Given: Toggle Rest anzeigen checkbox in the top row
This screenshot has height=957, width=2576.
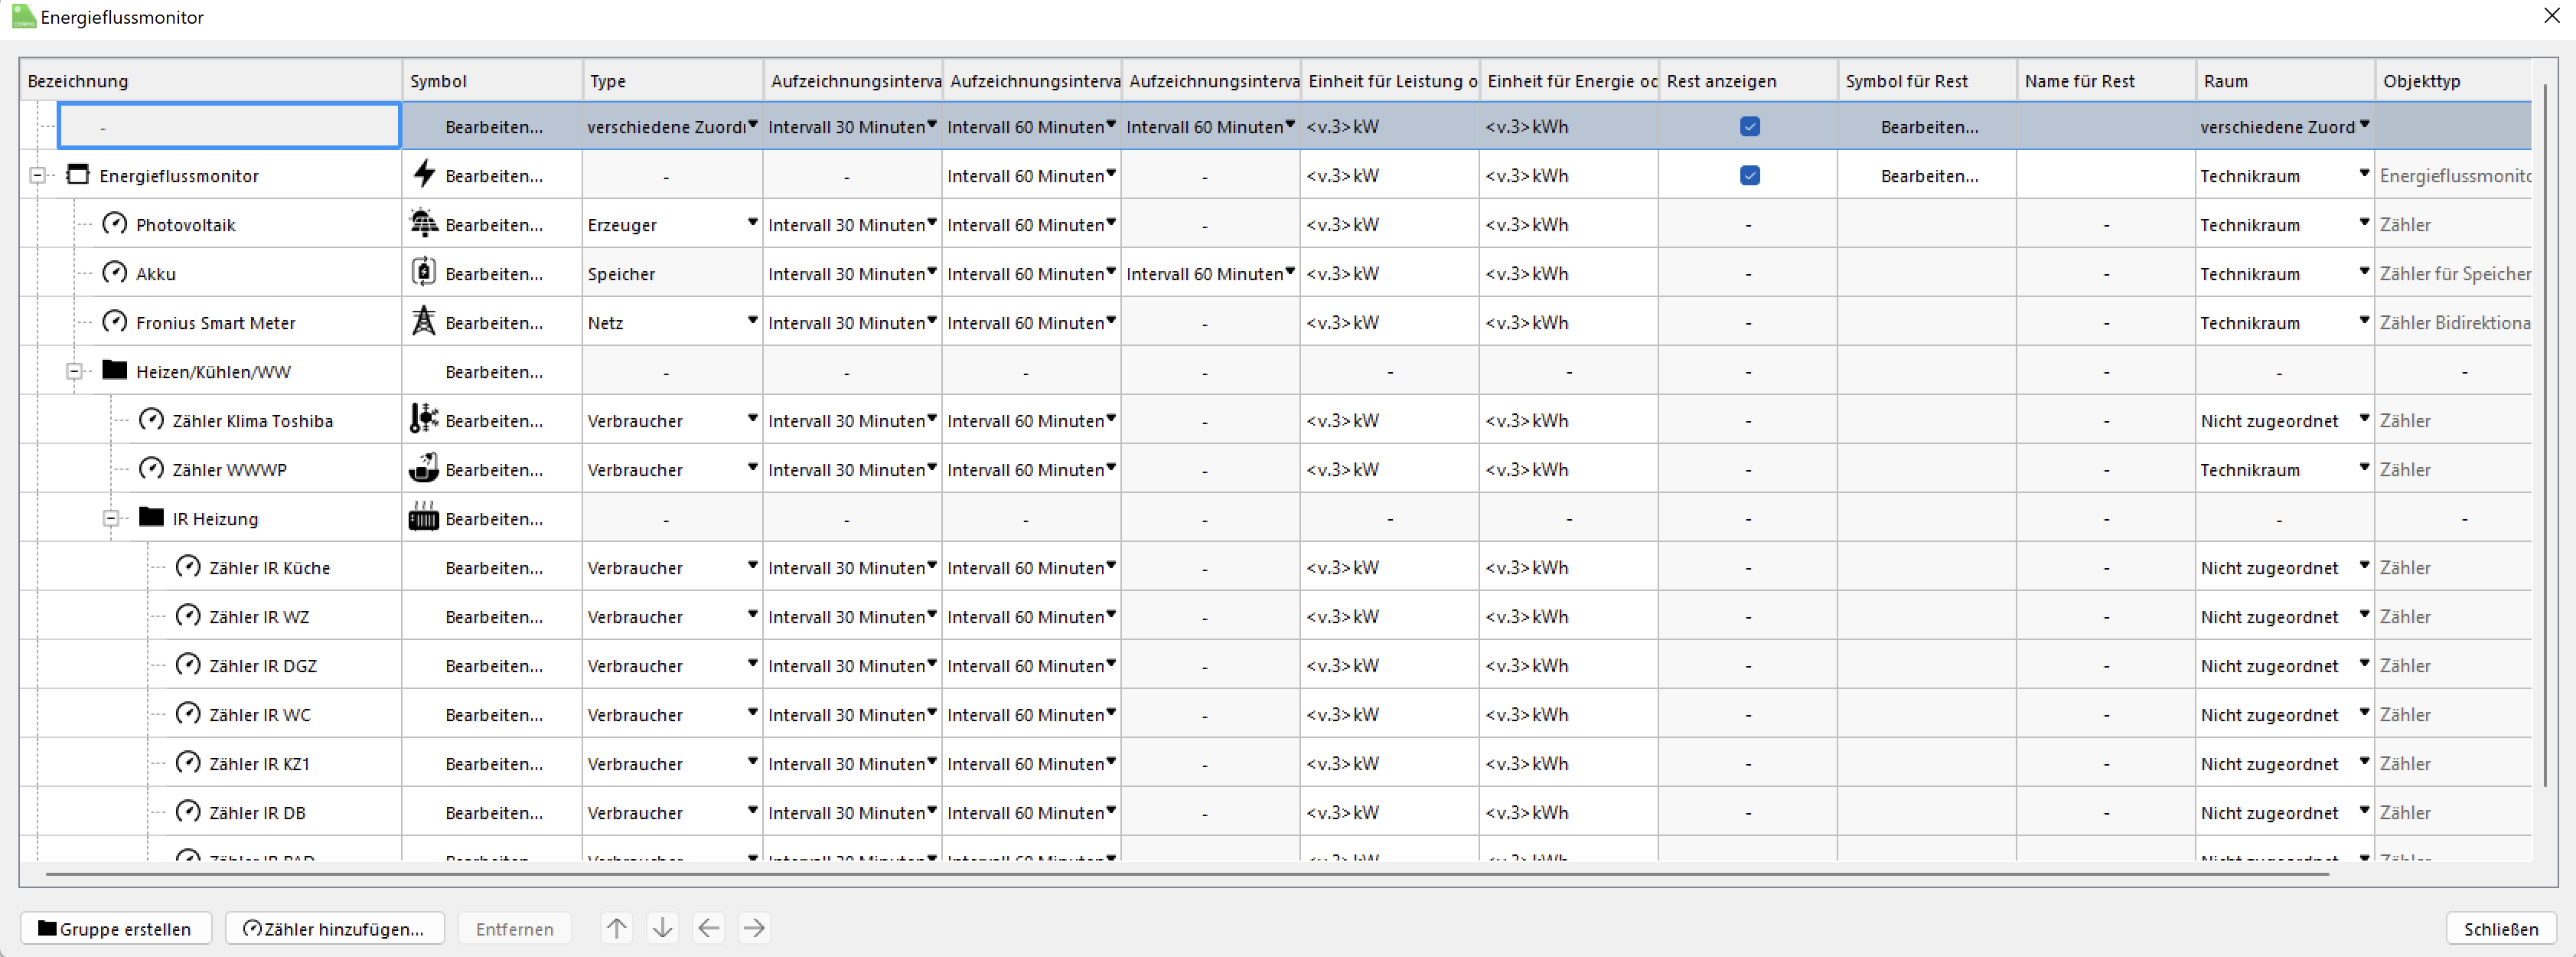Looking at the screenshot, I should (x=1749, y=126).
